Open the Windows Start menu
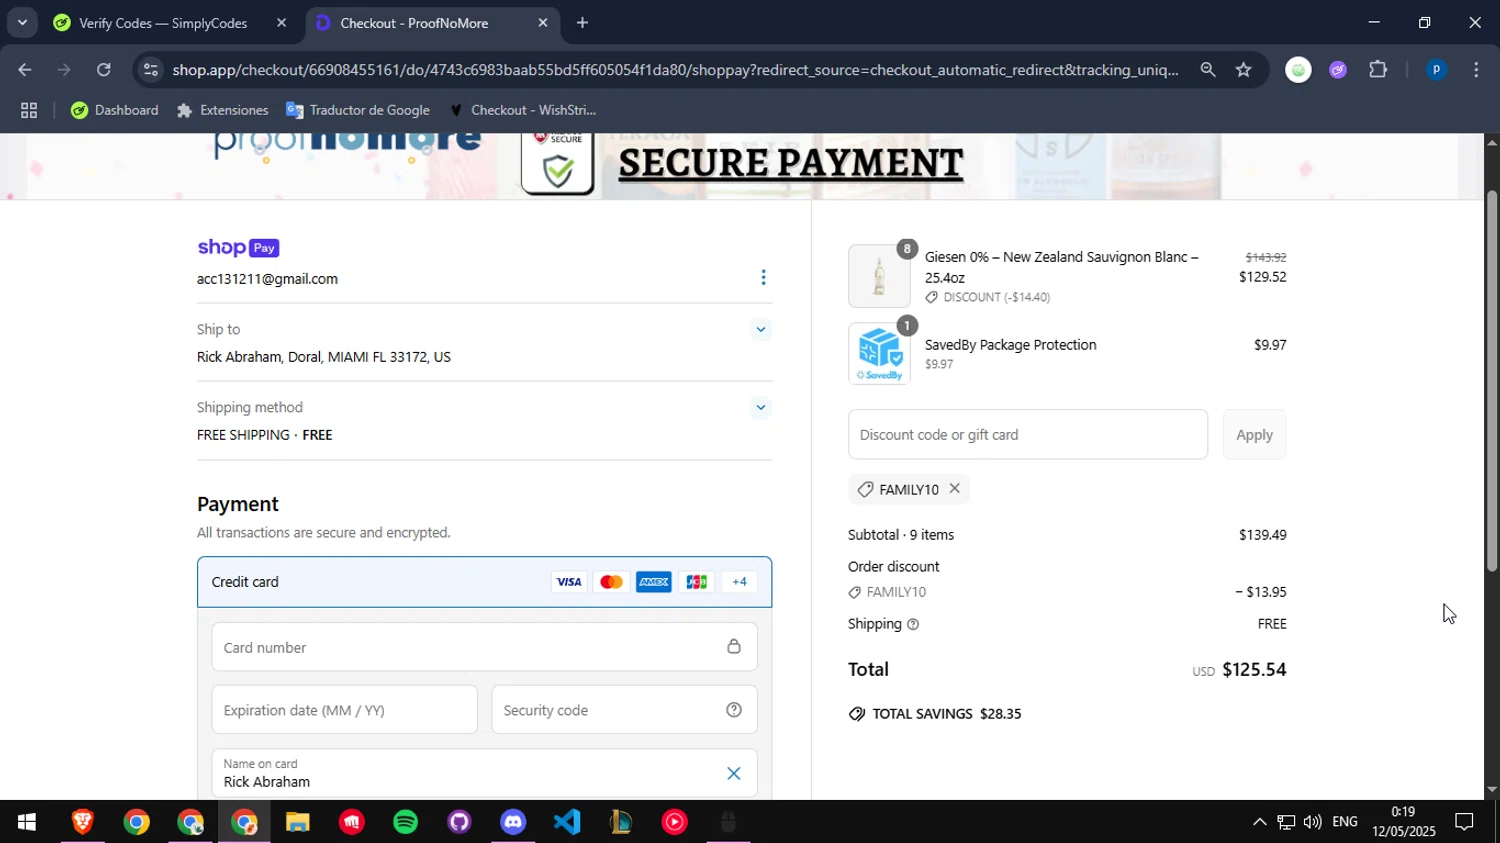 coord(26,822)
